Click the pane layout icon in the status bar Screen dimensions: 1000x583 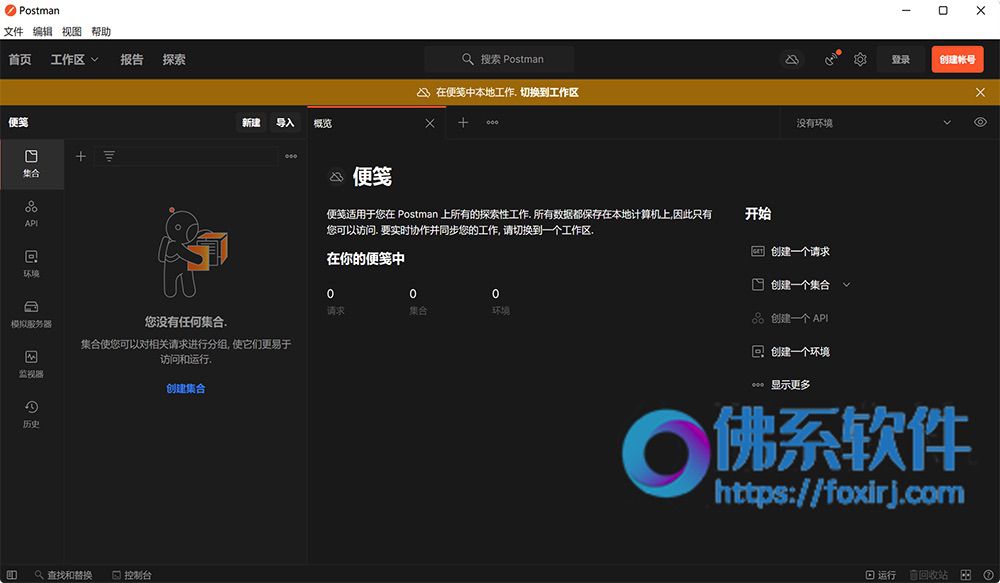[966, 575]
